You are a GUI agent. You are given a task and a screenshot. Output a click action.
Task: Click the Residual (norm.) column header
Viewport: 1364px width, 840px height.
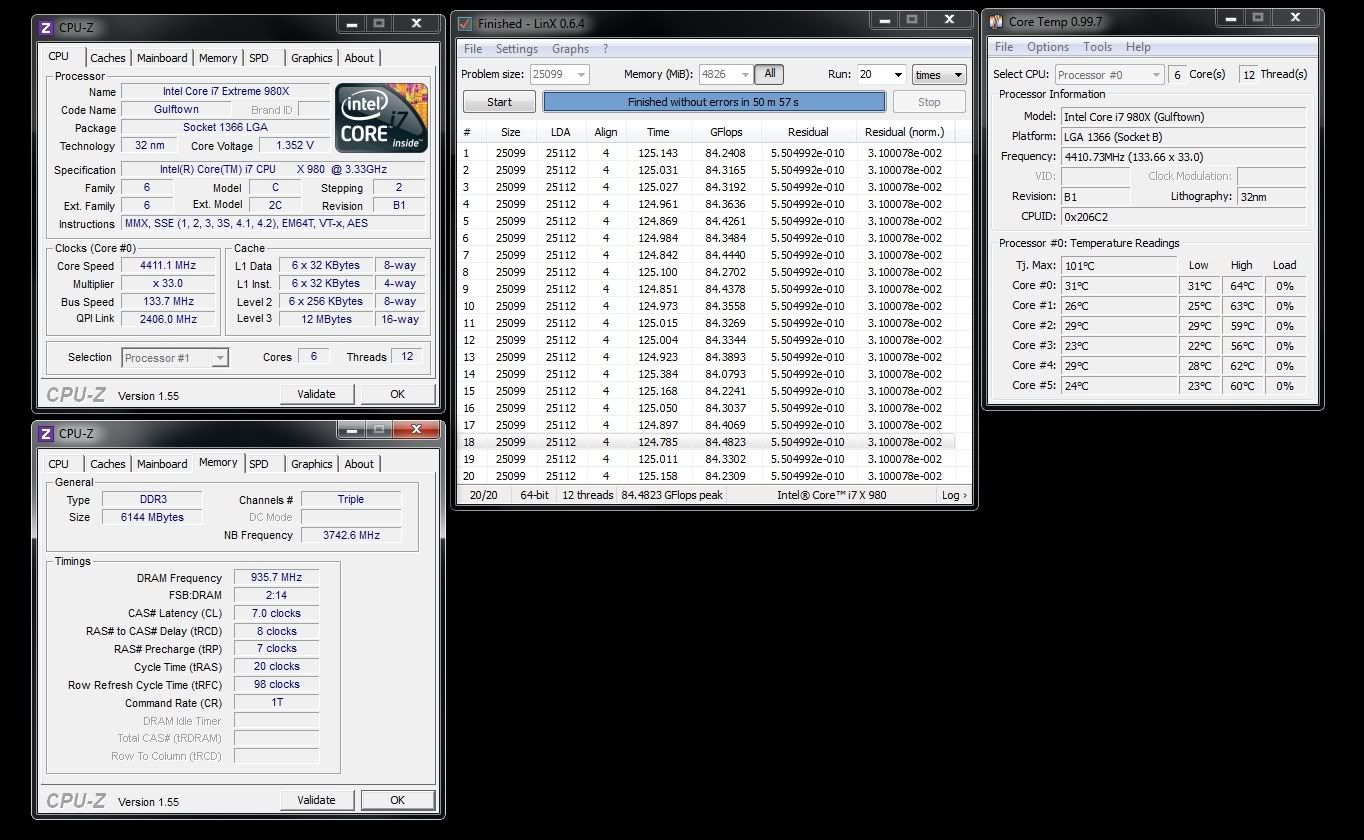point(904,132)
